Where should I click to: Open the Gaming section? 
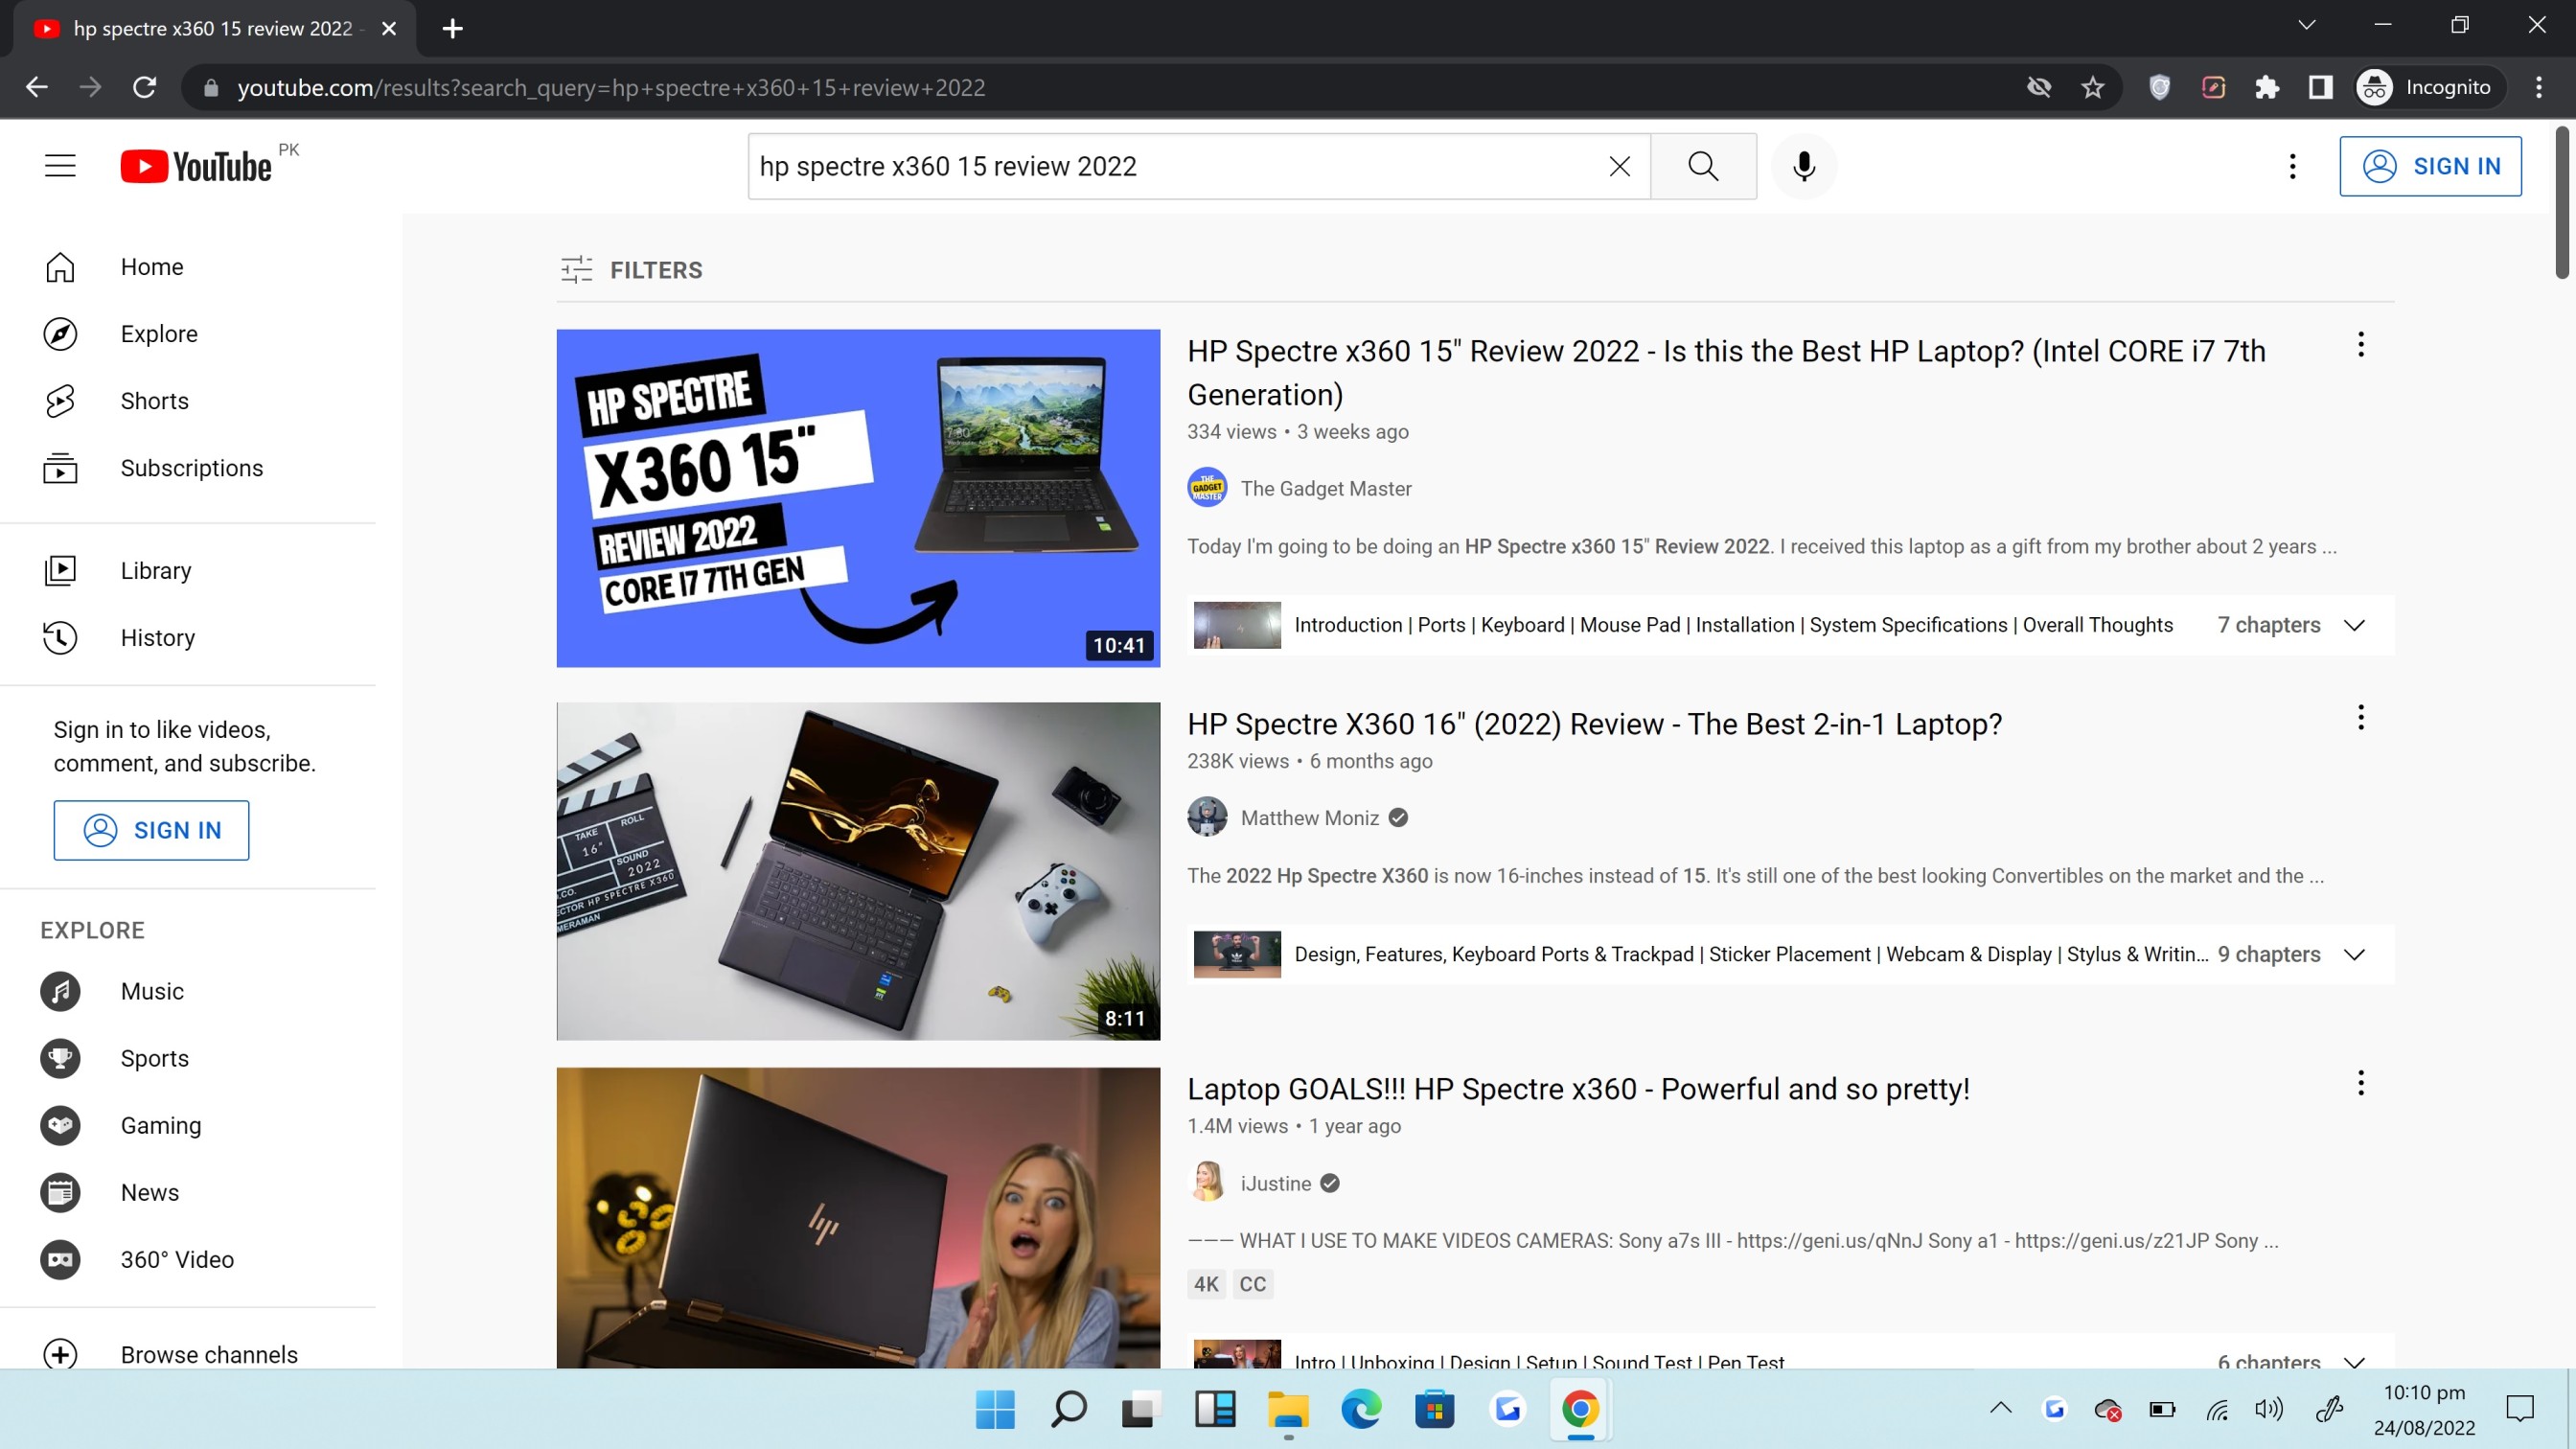(x=160, y=1125)
